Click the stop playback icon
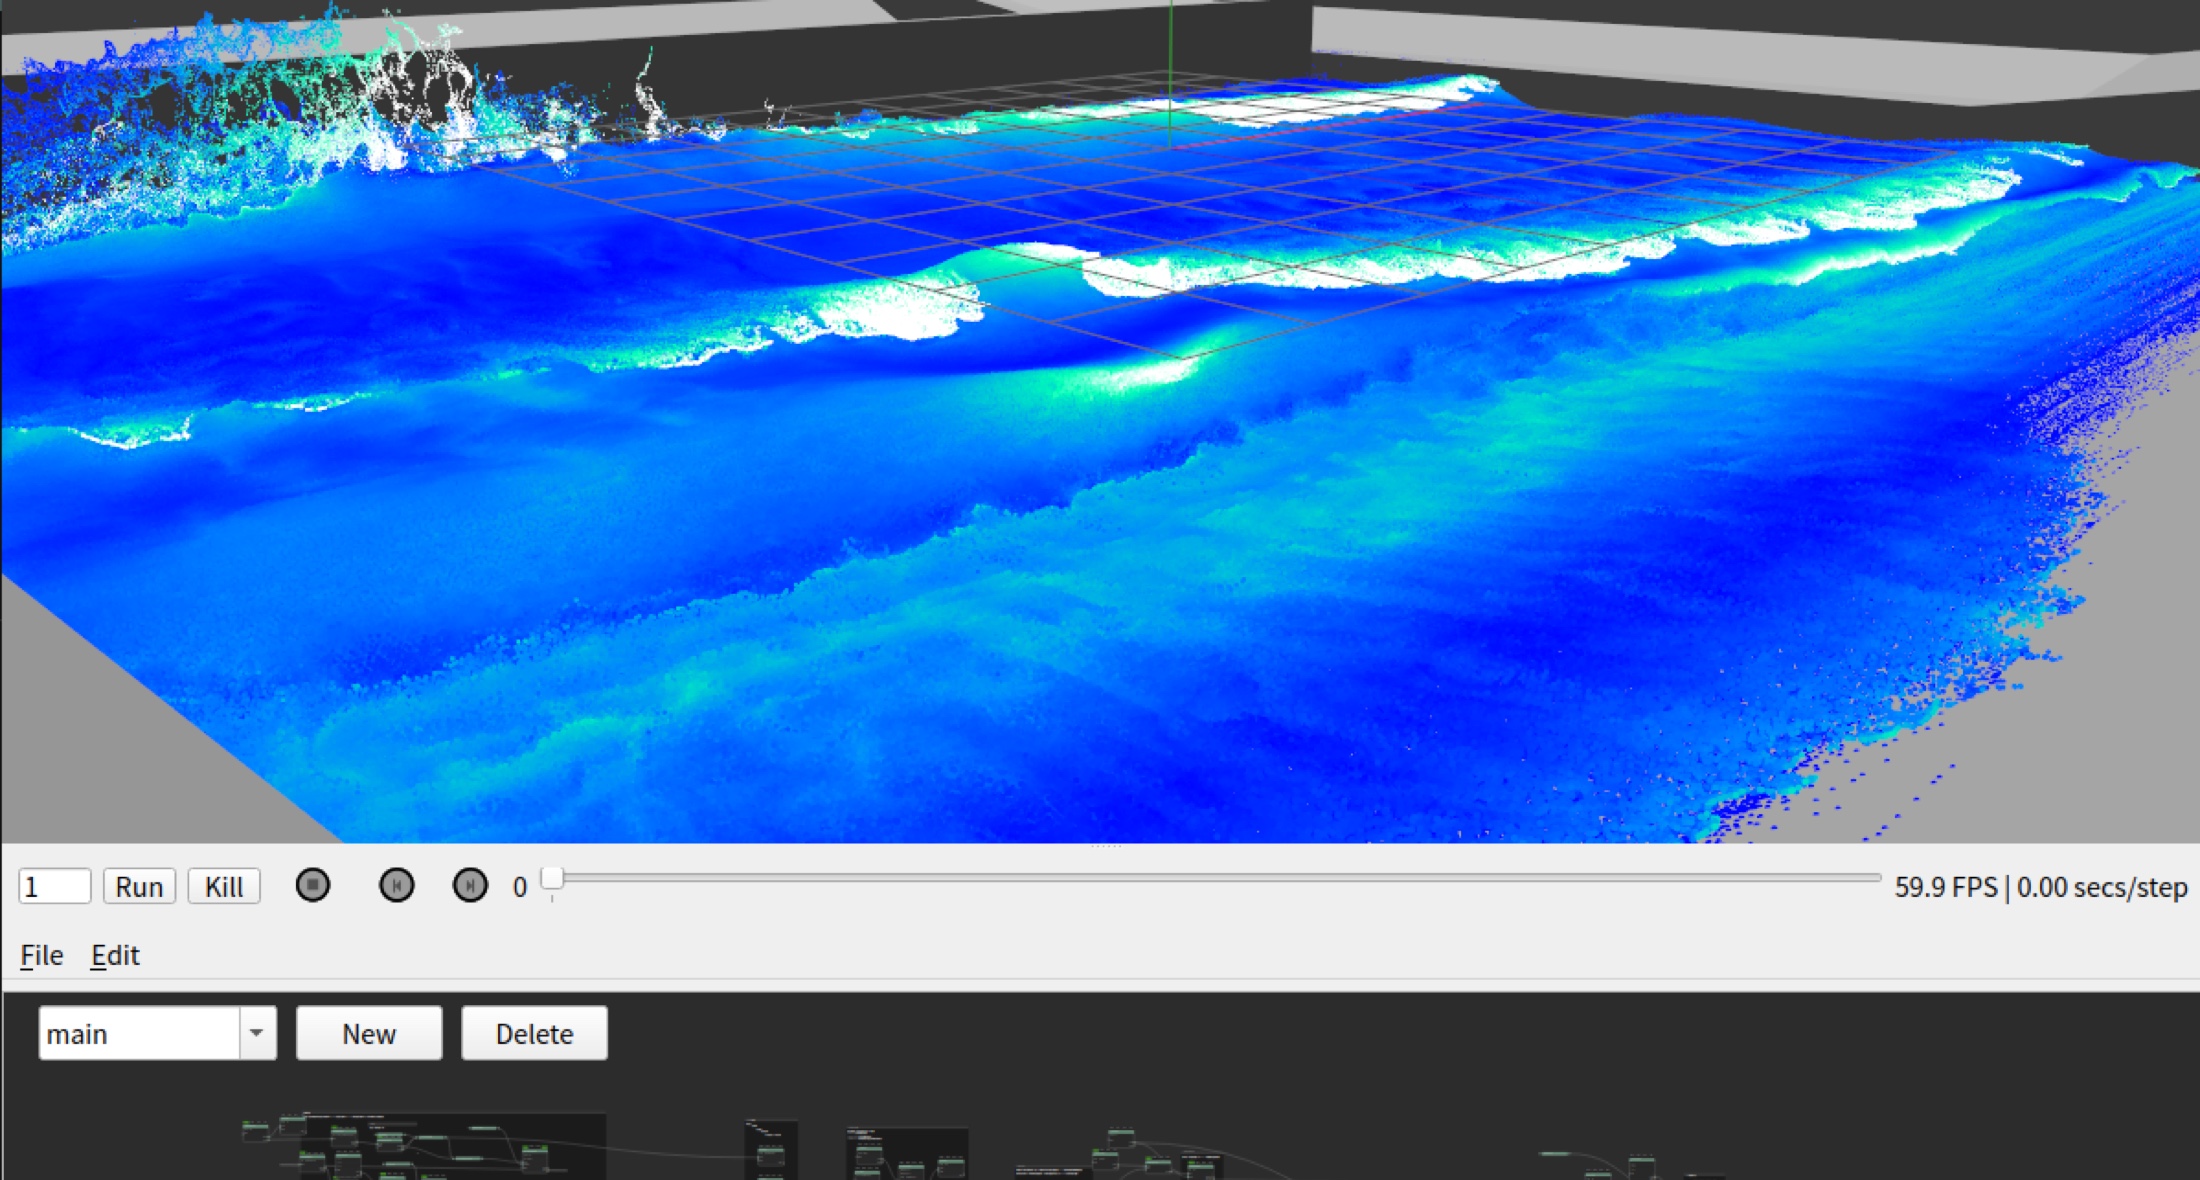This screenshot has width=2200, height=1180. point(313,885)
